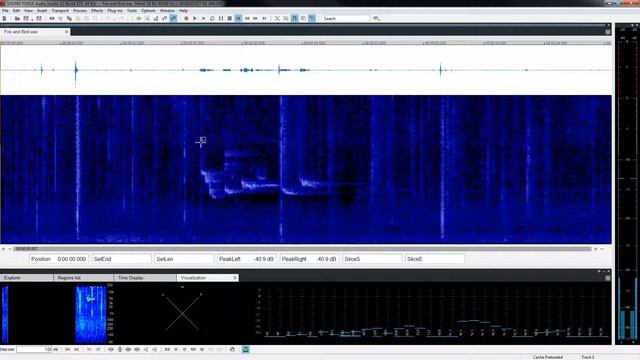The height and width of the screenshot is (360, 640).
Task: Open the Effects menu
Action: pos(97,11)
